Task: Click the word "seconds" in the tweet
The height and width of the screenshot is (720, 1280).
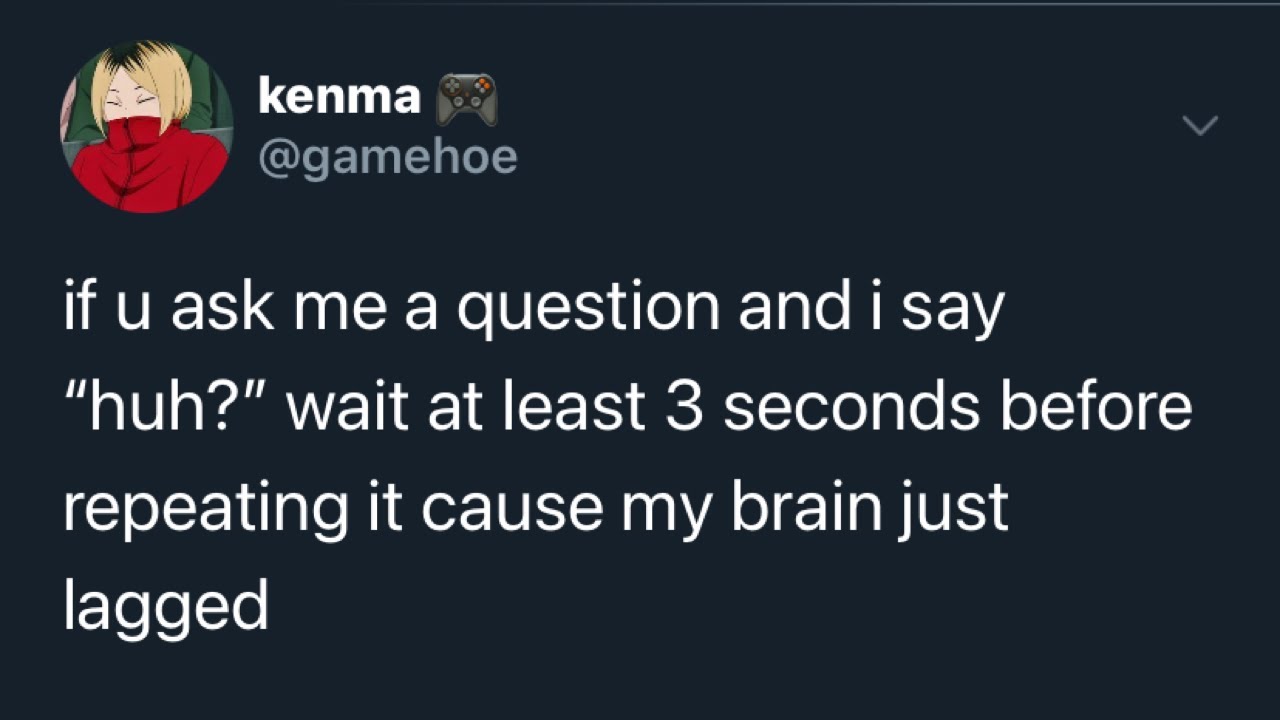Action: coord(847,407)
